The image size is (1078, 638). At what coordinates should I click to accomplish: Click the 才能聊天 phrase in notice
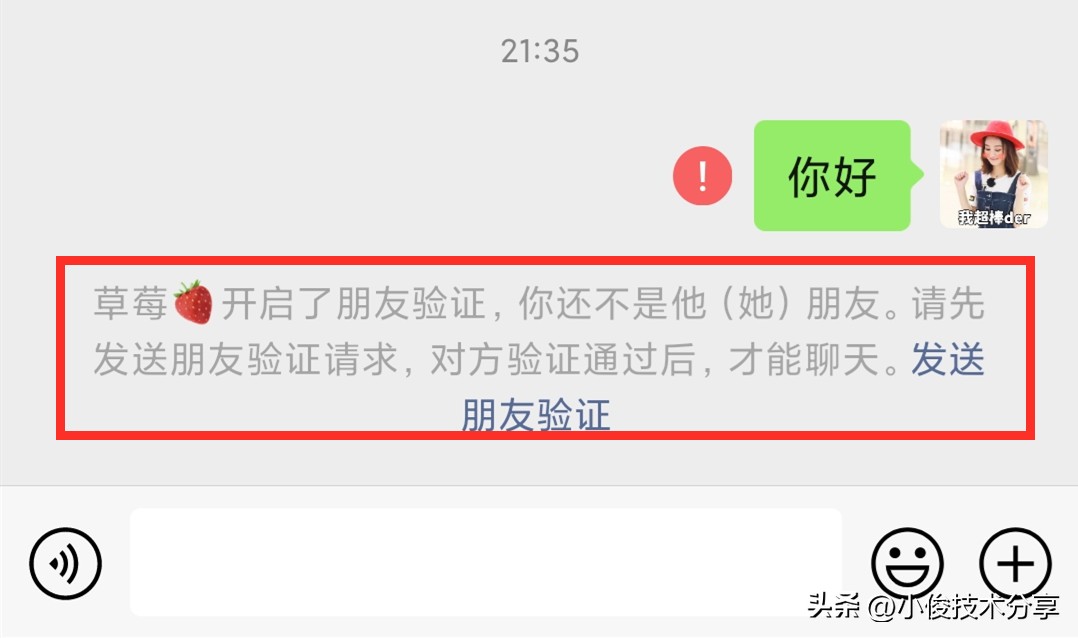(x=804, y=360)
